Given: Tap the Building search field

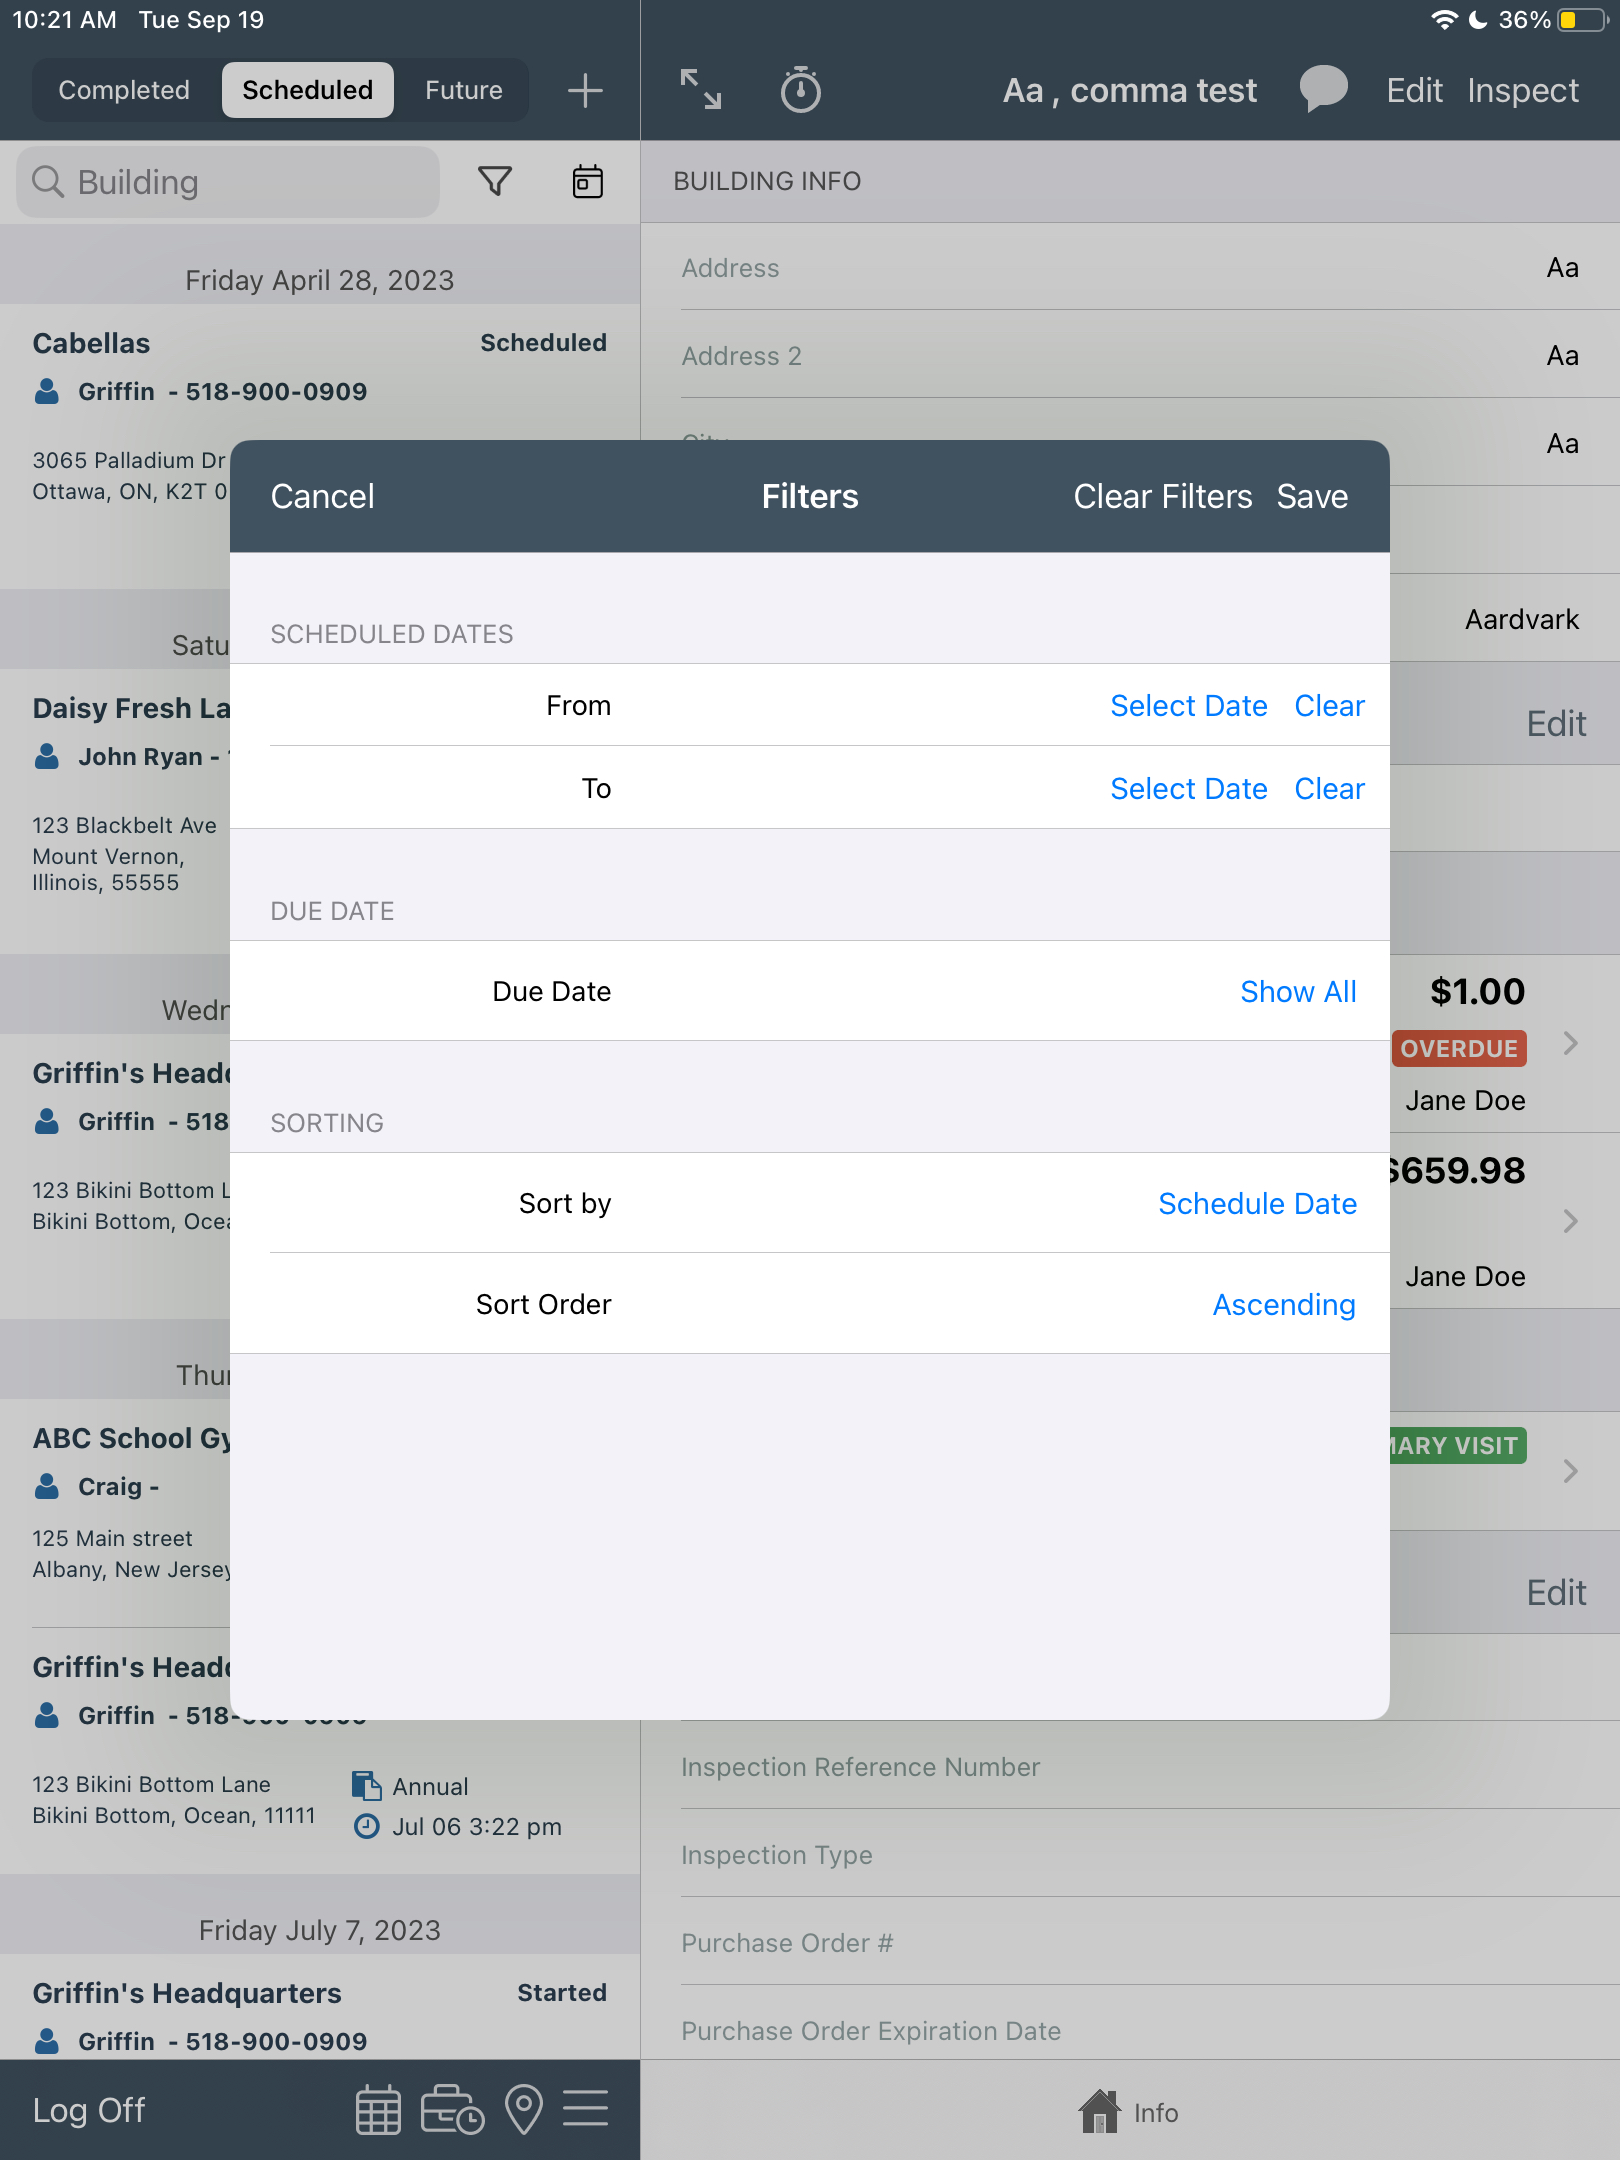Looking at the screenshot, I should 228,182.
